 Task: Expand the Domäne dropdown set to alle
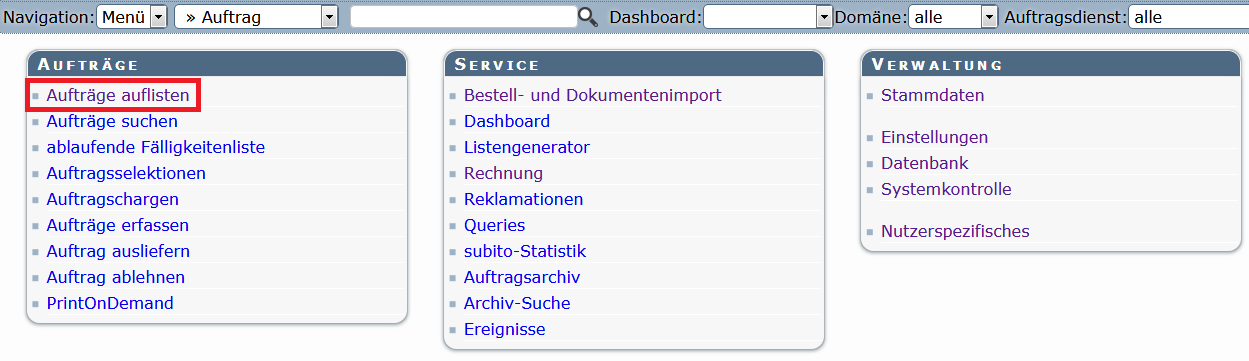click(953, 16)
